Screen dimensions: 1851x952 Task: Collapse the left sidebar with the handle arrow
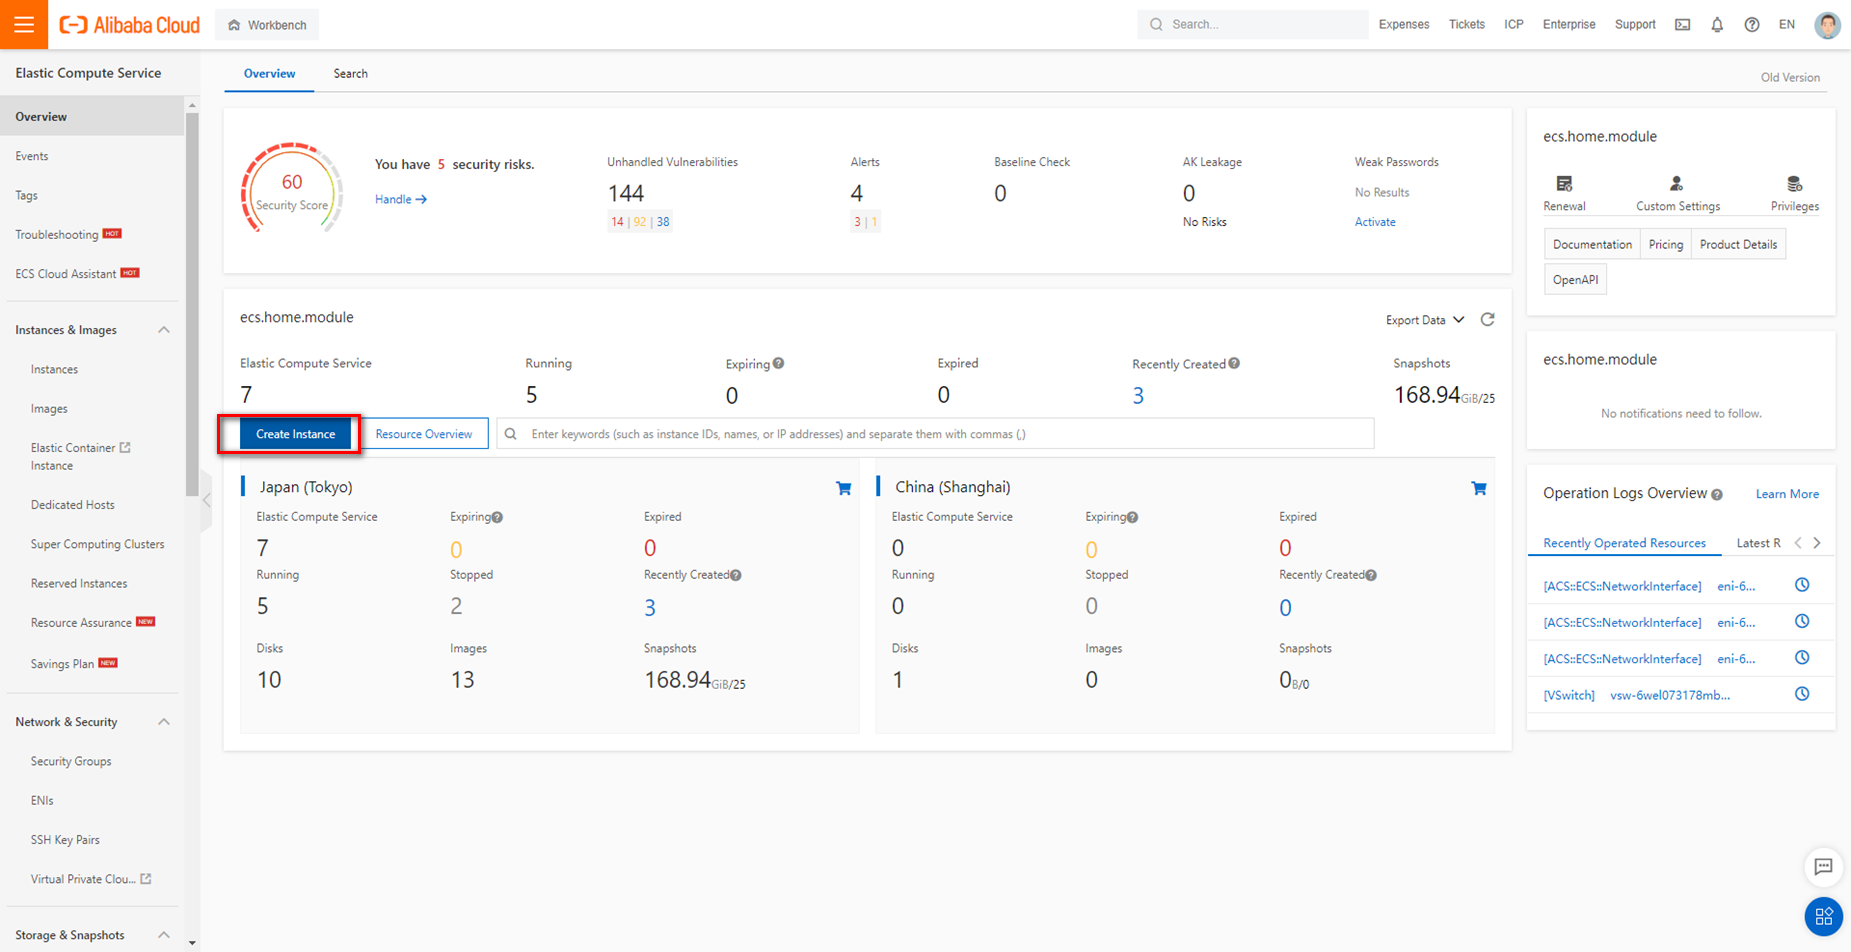(206, 499)
